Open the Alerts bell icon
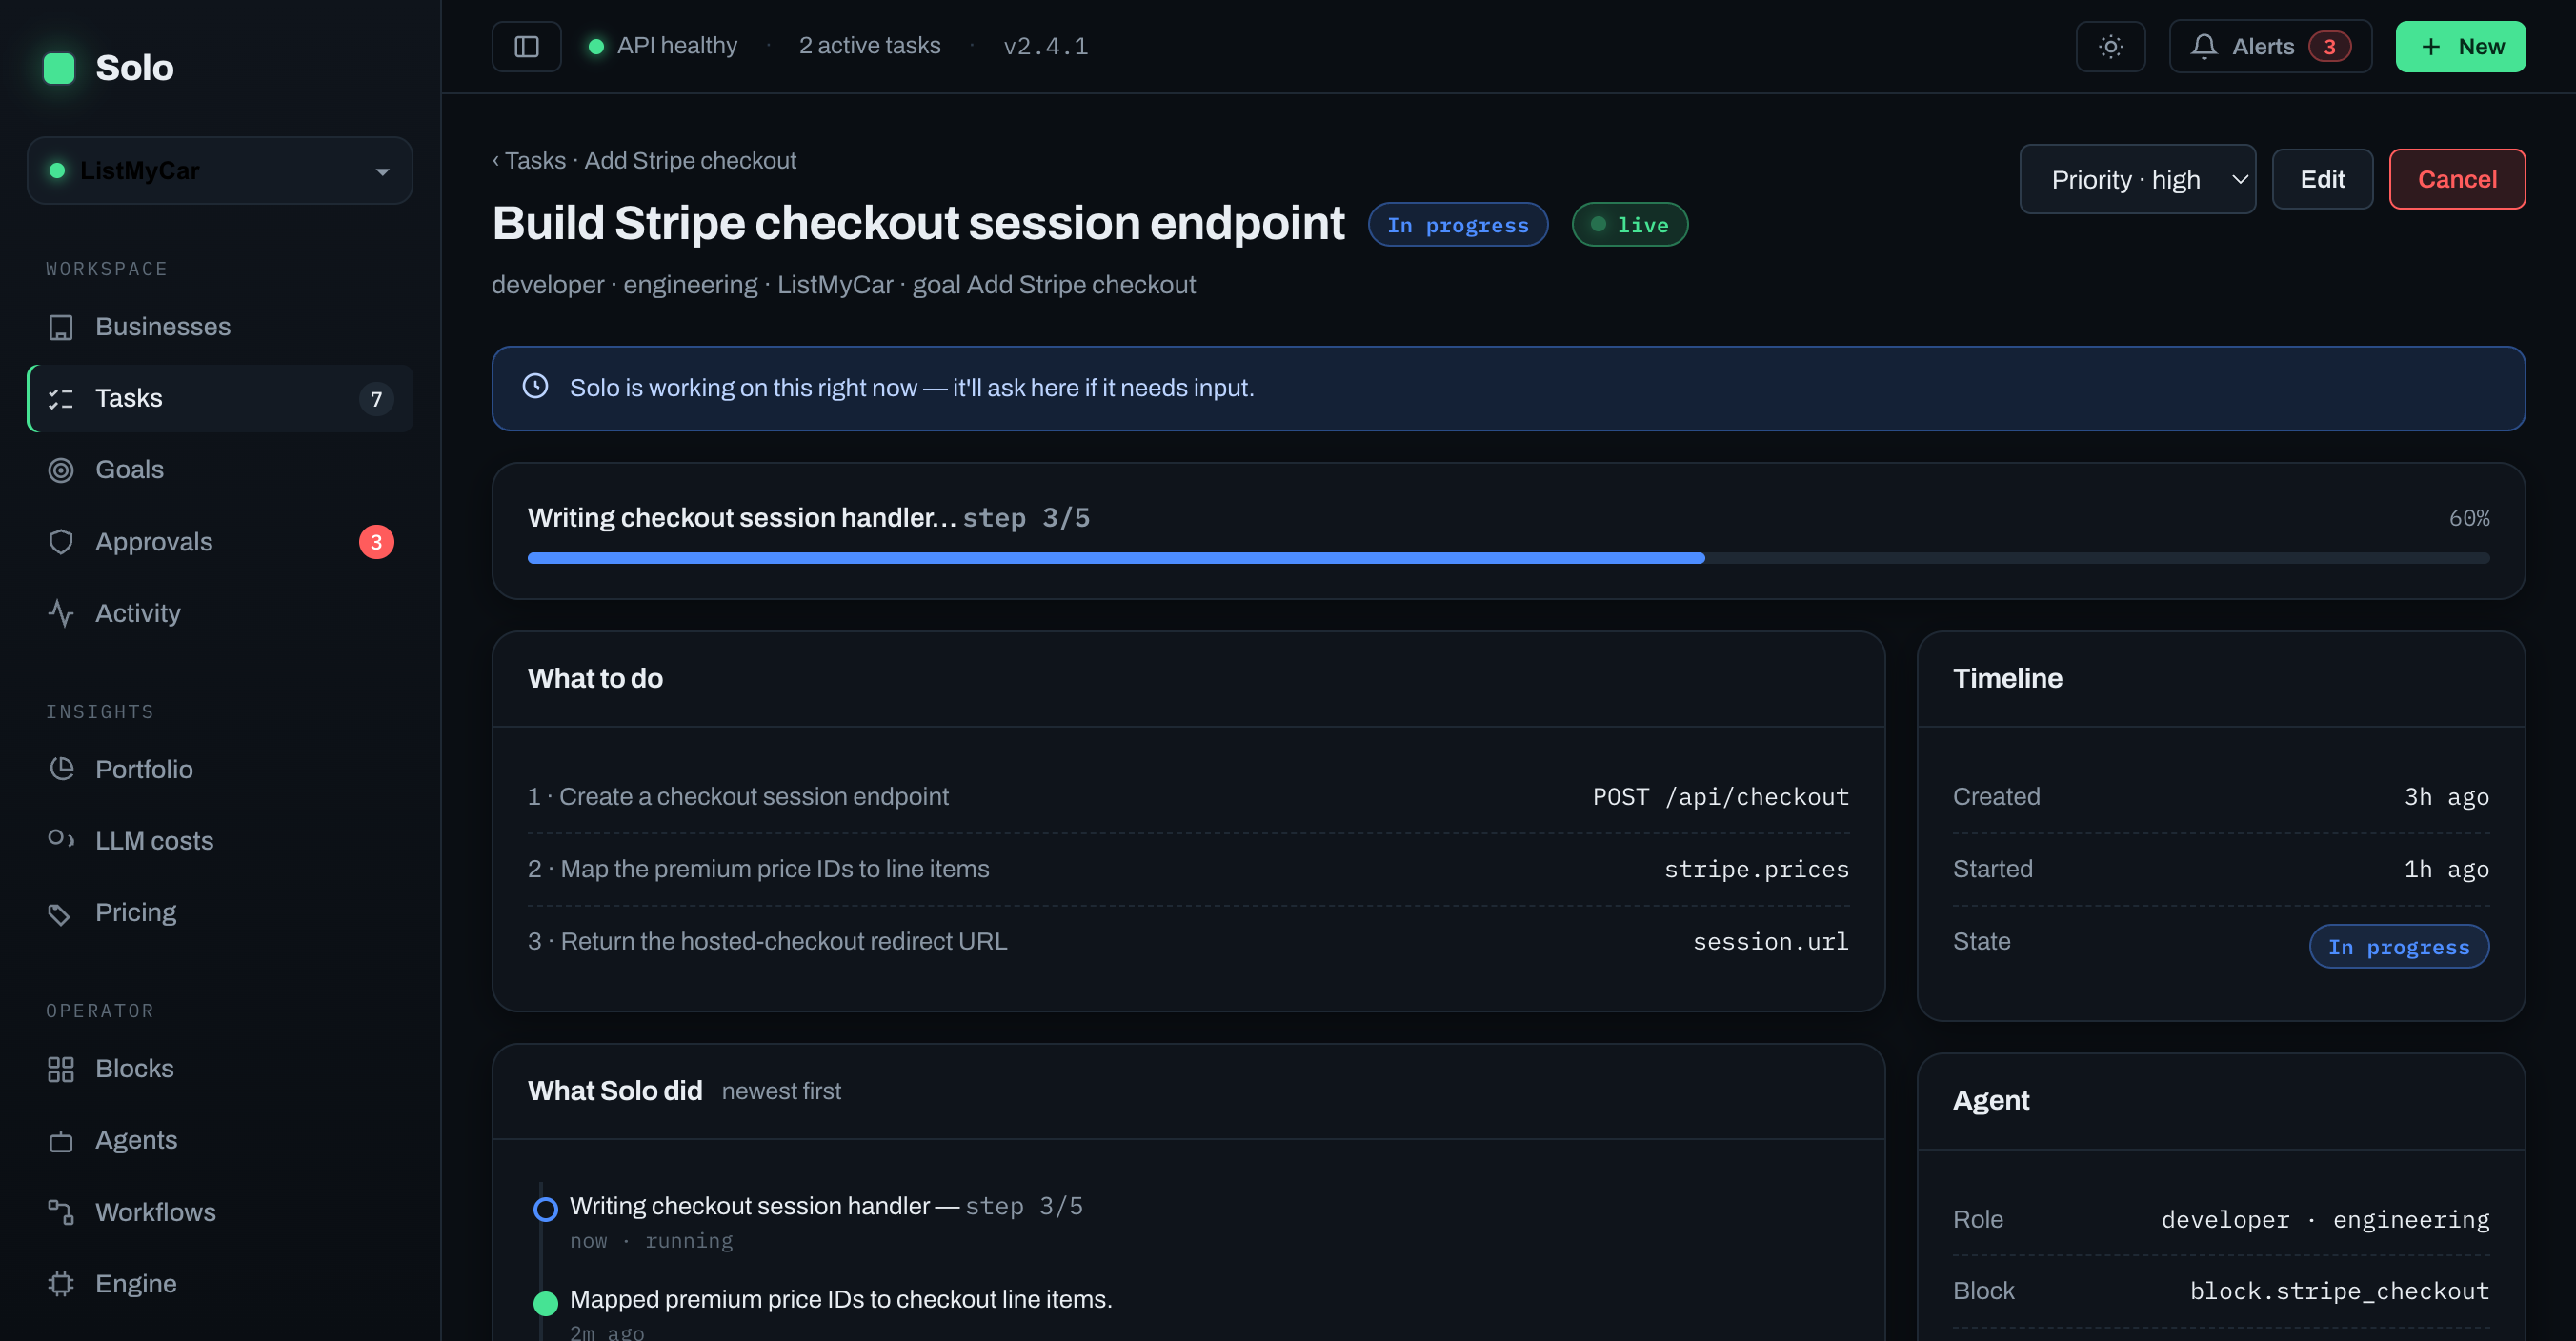The height and width of the screenshot is (1341, 2576). tap(2203, 46)
